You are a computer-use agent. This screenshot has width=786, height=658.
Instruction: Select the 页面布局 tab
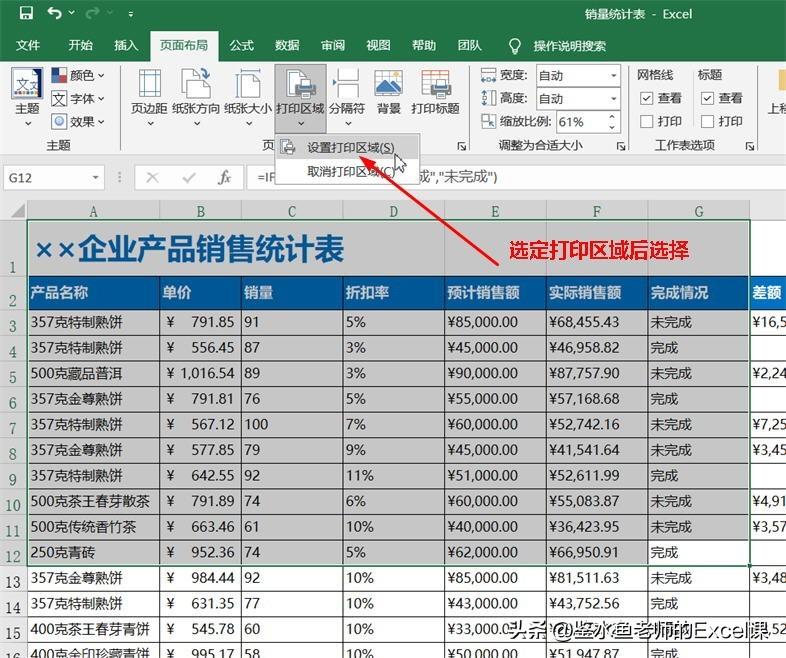[x=184, y=46]
